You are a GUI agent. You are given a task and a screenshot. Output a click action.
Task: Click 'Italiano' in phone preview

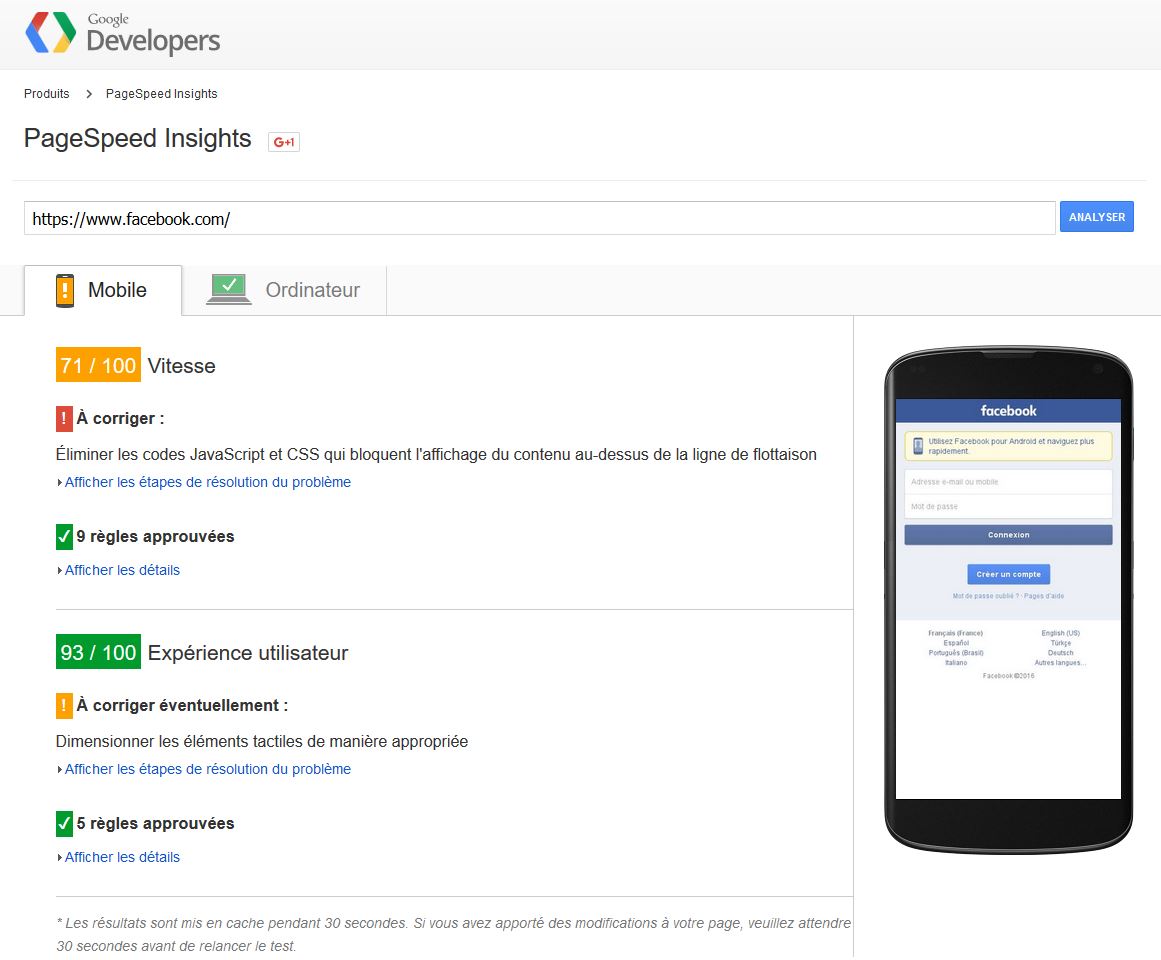pyautogui.click(x=956, y=663)
